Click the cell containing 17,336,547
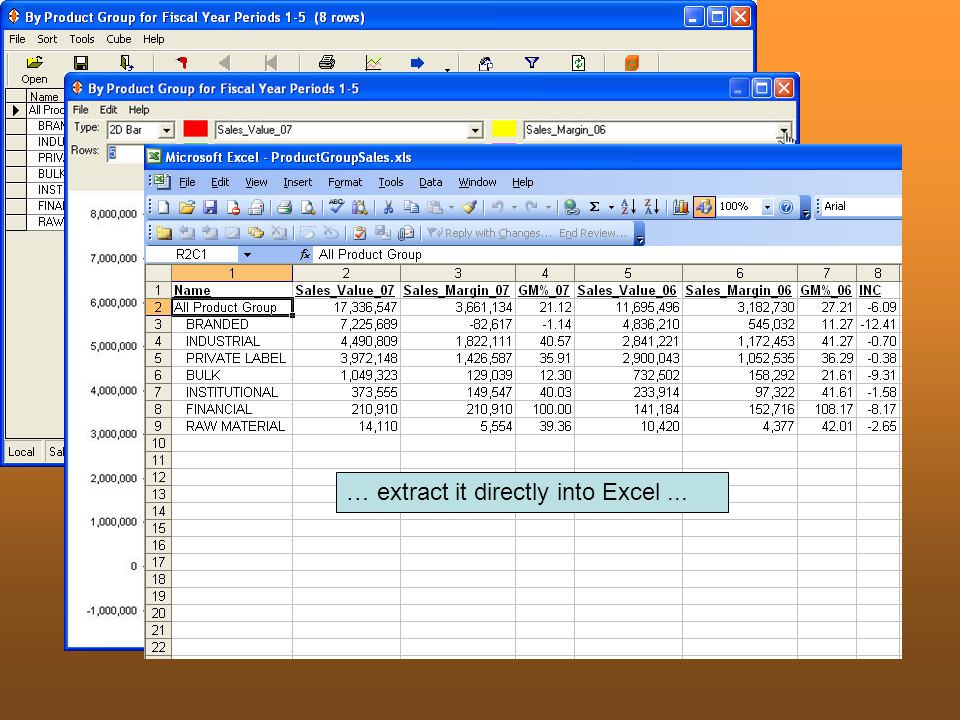Screen dimensions: 960x720 (x=346, y=307)
